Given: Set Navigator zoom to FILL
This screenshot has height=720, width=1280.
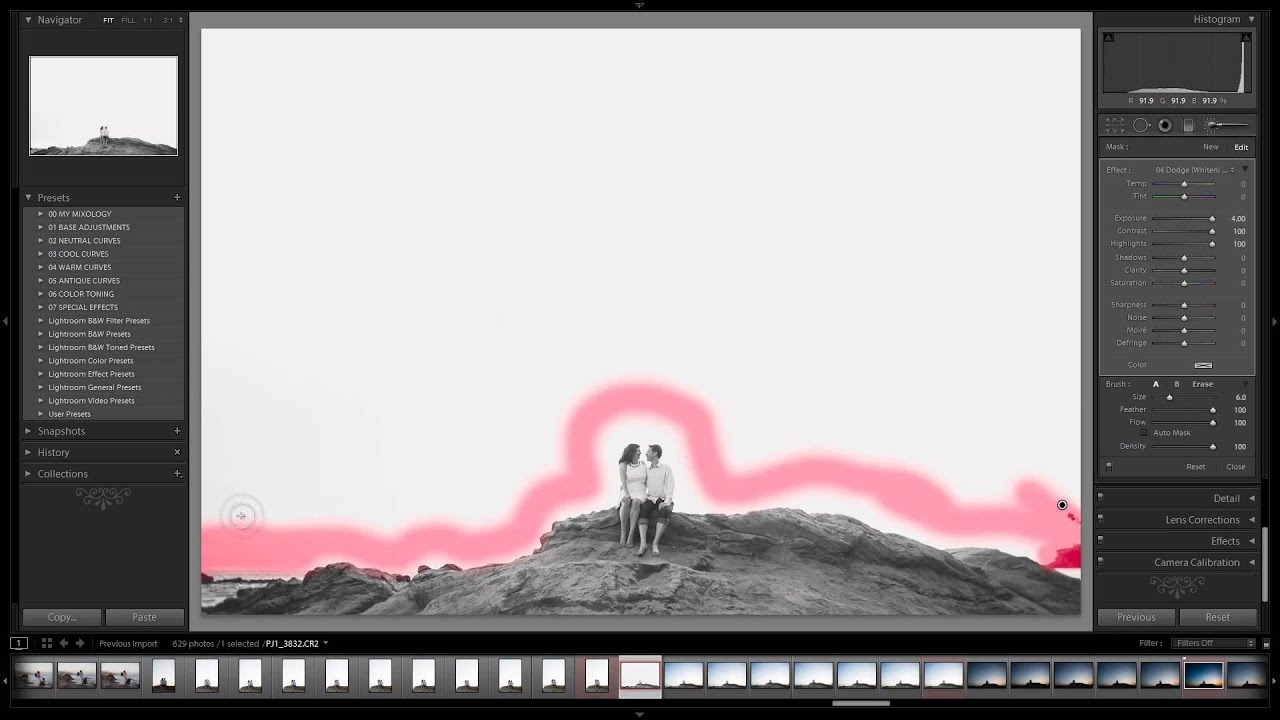Looking at the screenshot, I should [128, 20].
